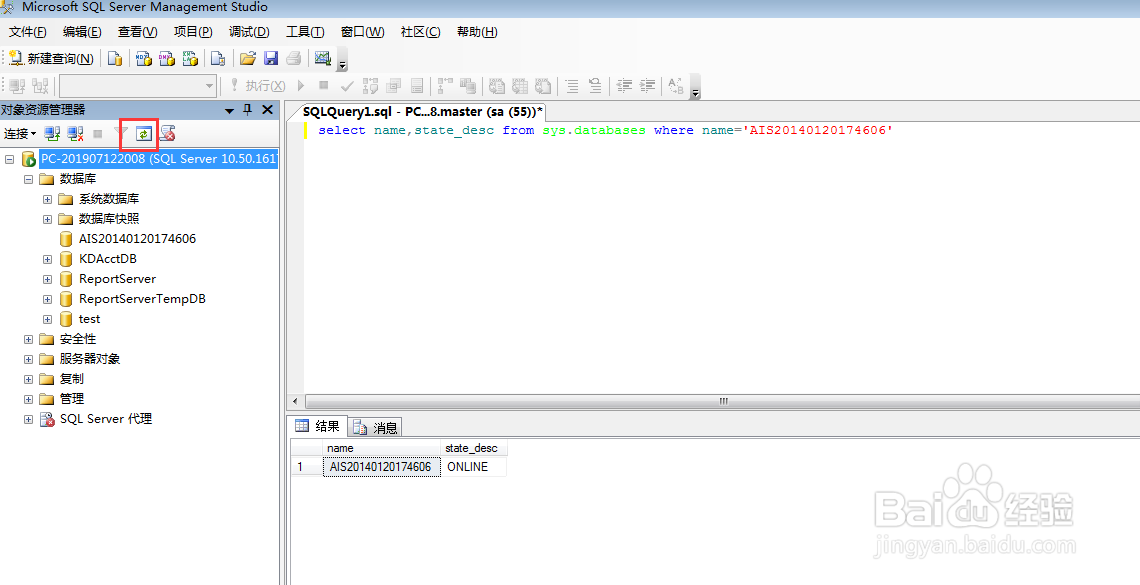The height and width of the screenshot is (585, 1140).
Task: Open an Analysis Services XMLA query
Action: point(190,59)
